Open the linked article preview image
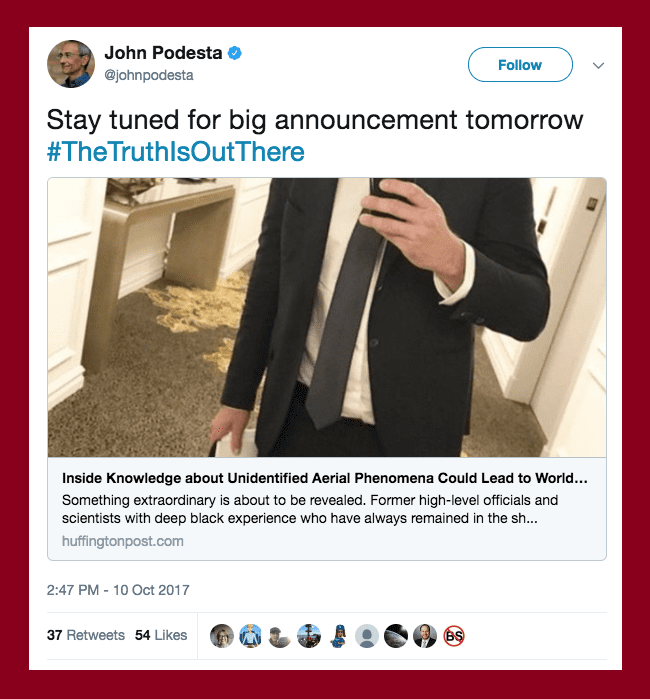Viewport: 650px width, 699px height. click(x=327, y=317)
